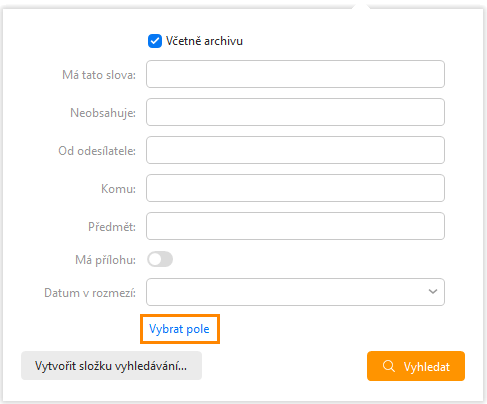The height and width of the screenshot is (404, 487).
Task: Click Vytvořit složku vyhledávání button
Action: (x=111, y=366)
